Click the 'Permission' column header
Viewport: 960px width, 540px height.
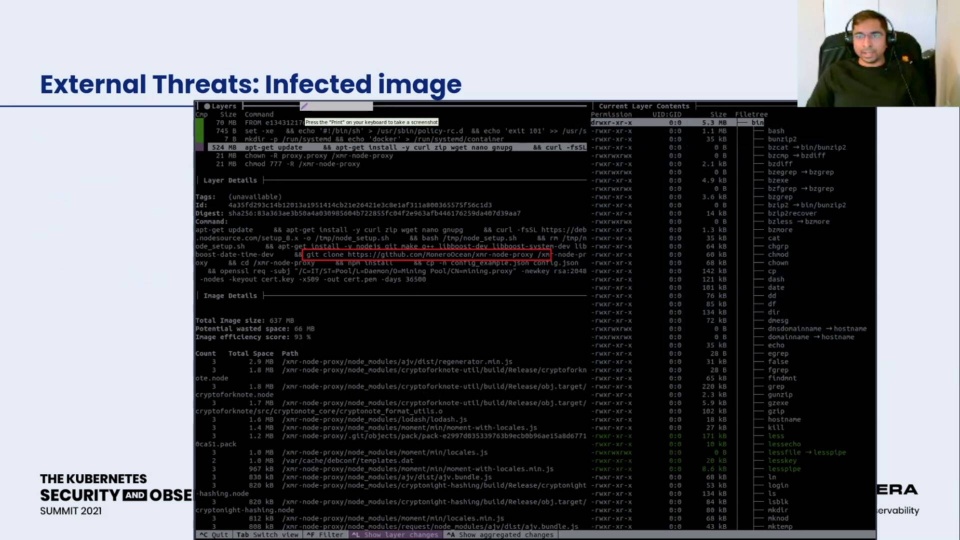click(x=611, y=114)
